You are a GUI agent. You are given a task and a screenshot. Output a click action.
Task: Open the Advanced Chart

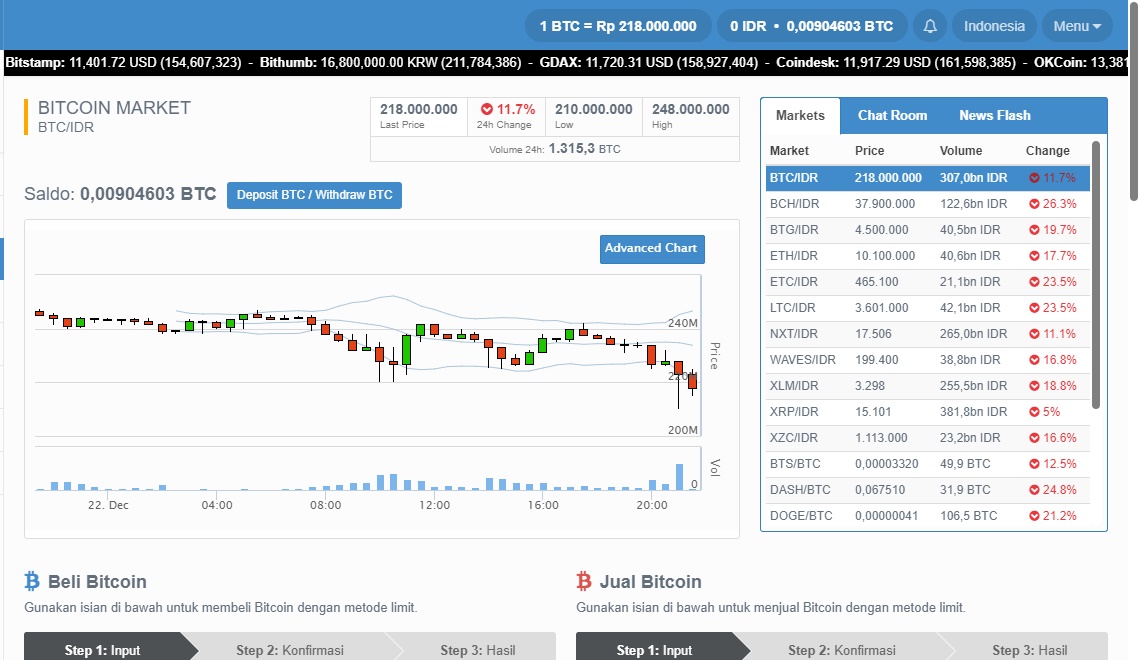pyautogui.click(x=652, y=249)
